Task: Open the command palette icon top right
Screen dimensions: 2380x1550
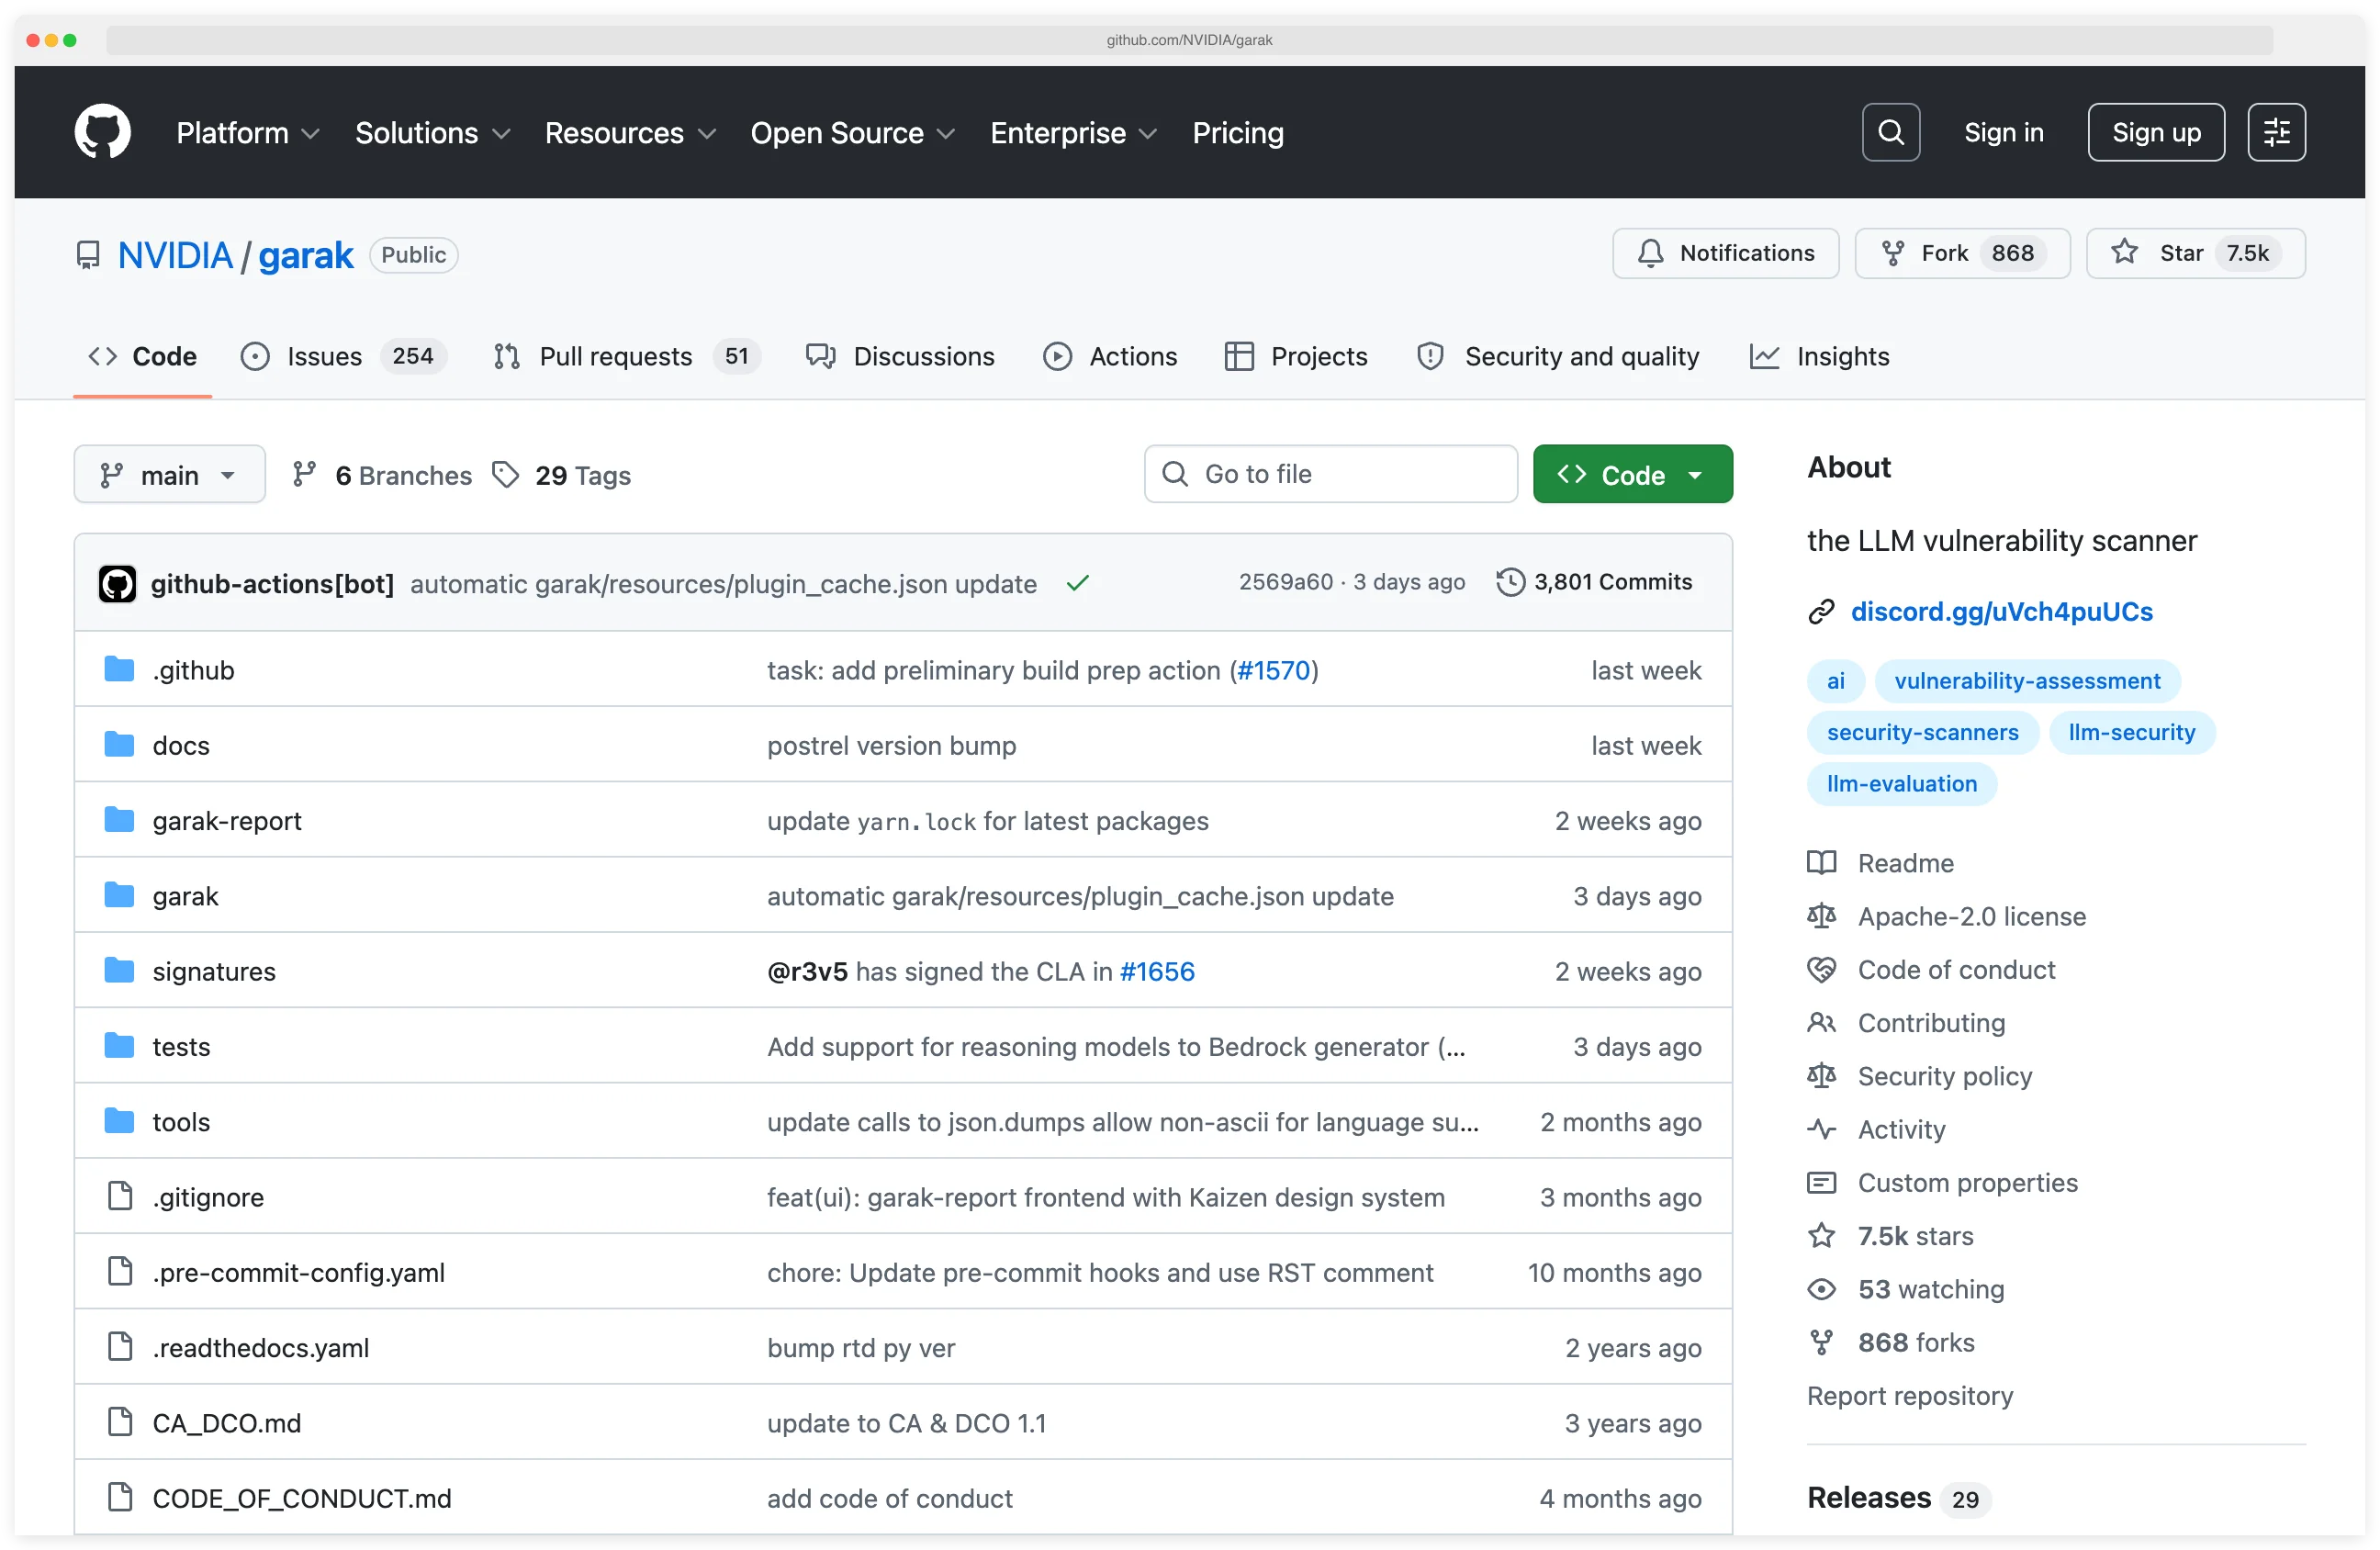Action: click(x=2276, y=131)
